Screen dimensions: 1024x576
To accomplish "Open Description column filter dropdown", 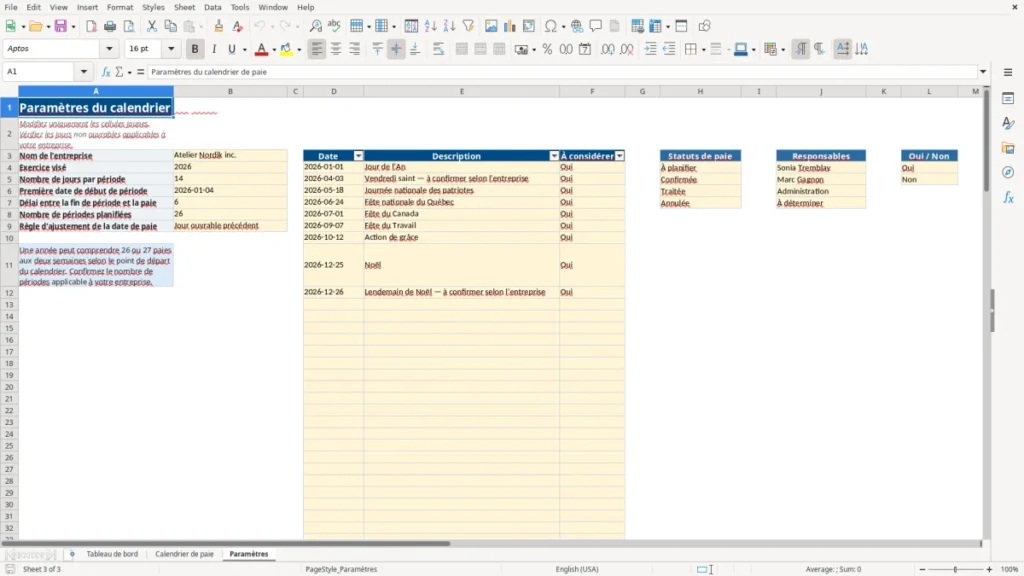I will [554, 156].
